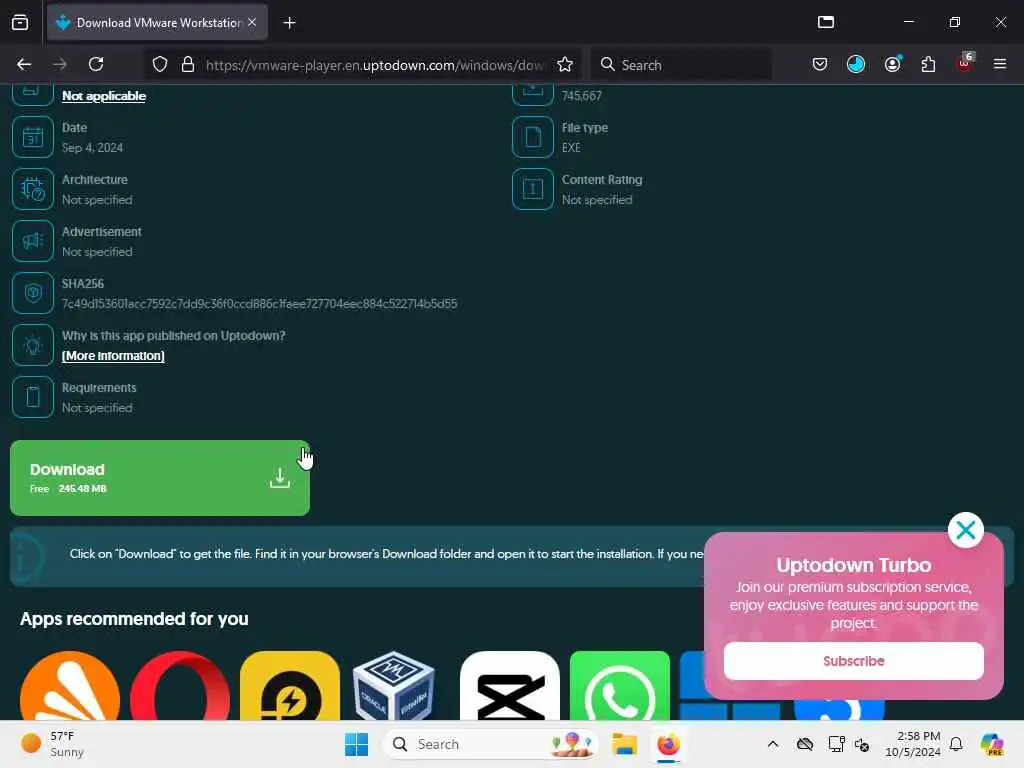
Task: Open the VirtualBox recommended app
Action: [393, 686]
